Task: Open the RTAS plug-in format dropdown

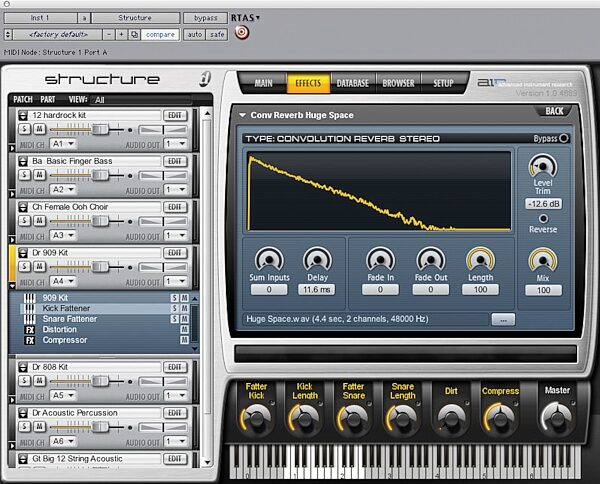Action: (x=246, y=18)
